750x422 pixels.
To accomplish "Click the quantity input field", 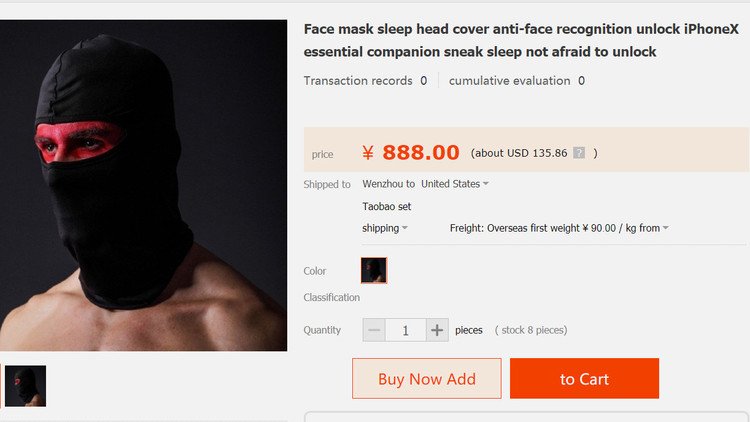I will point(405,330).
